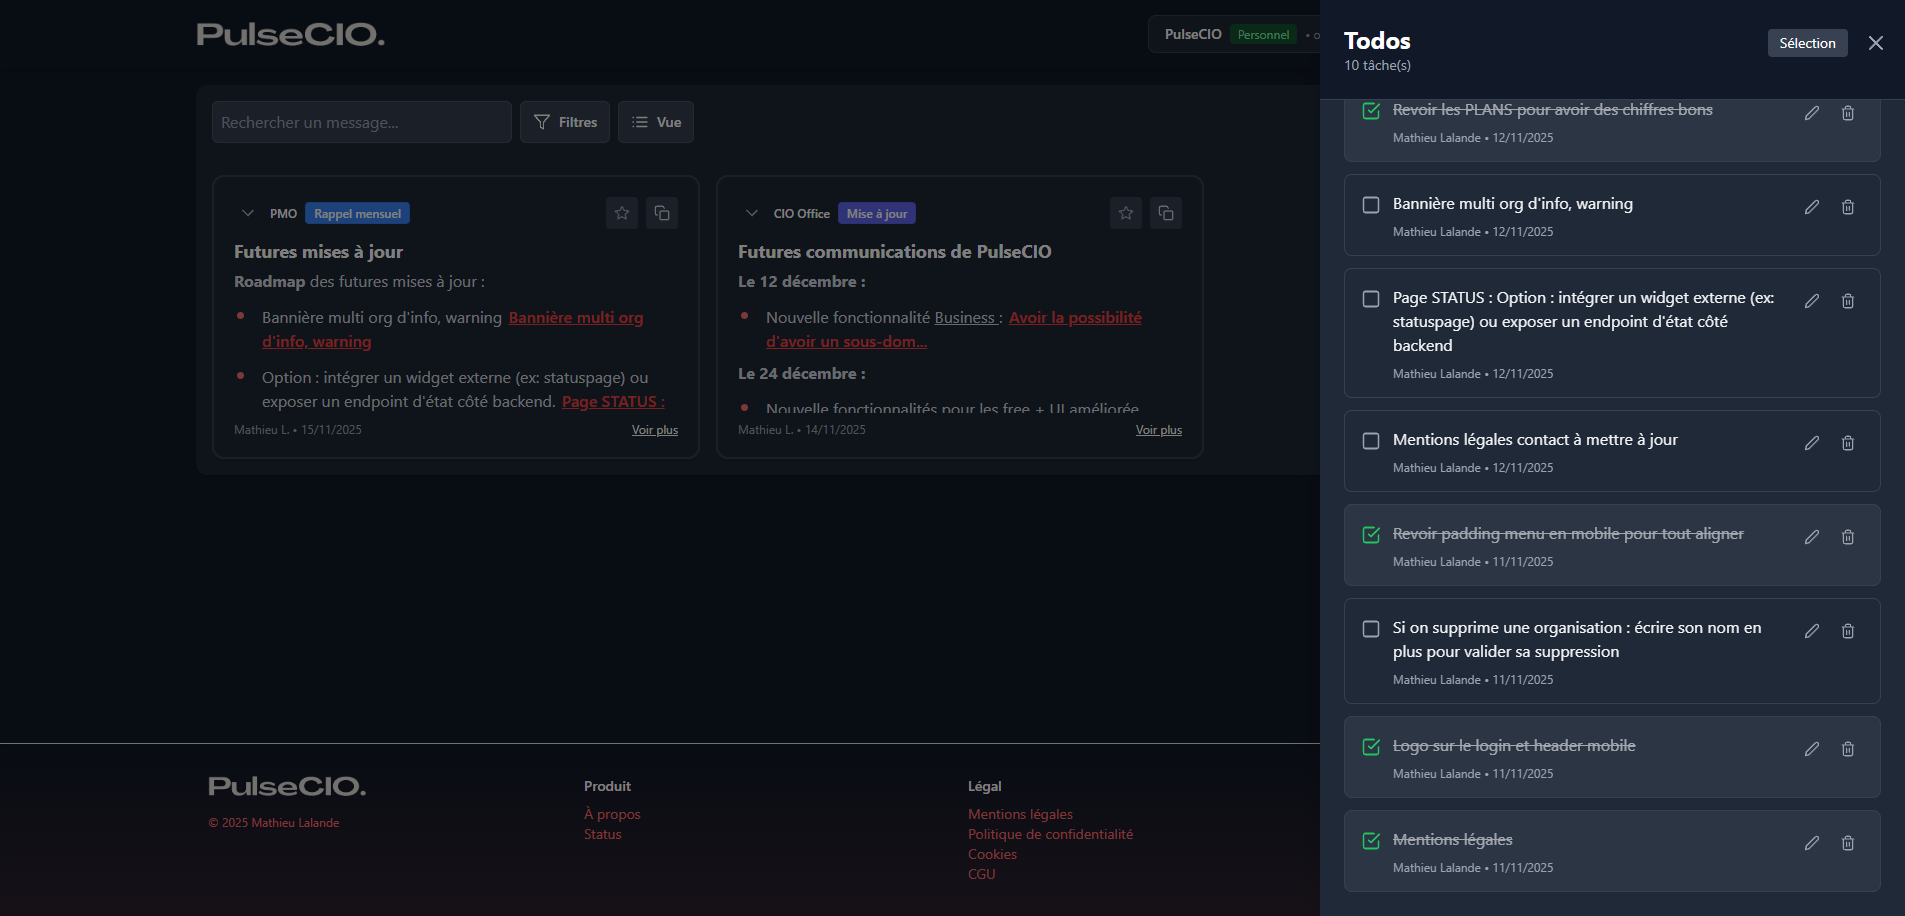Edit the Bannière multi org todo
The height and width of the screenshot is (916, 1905).
[x=1811, y=207]
